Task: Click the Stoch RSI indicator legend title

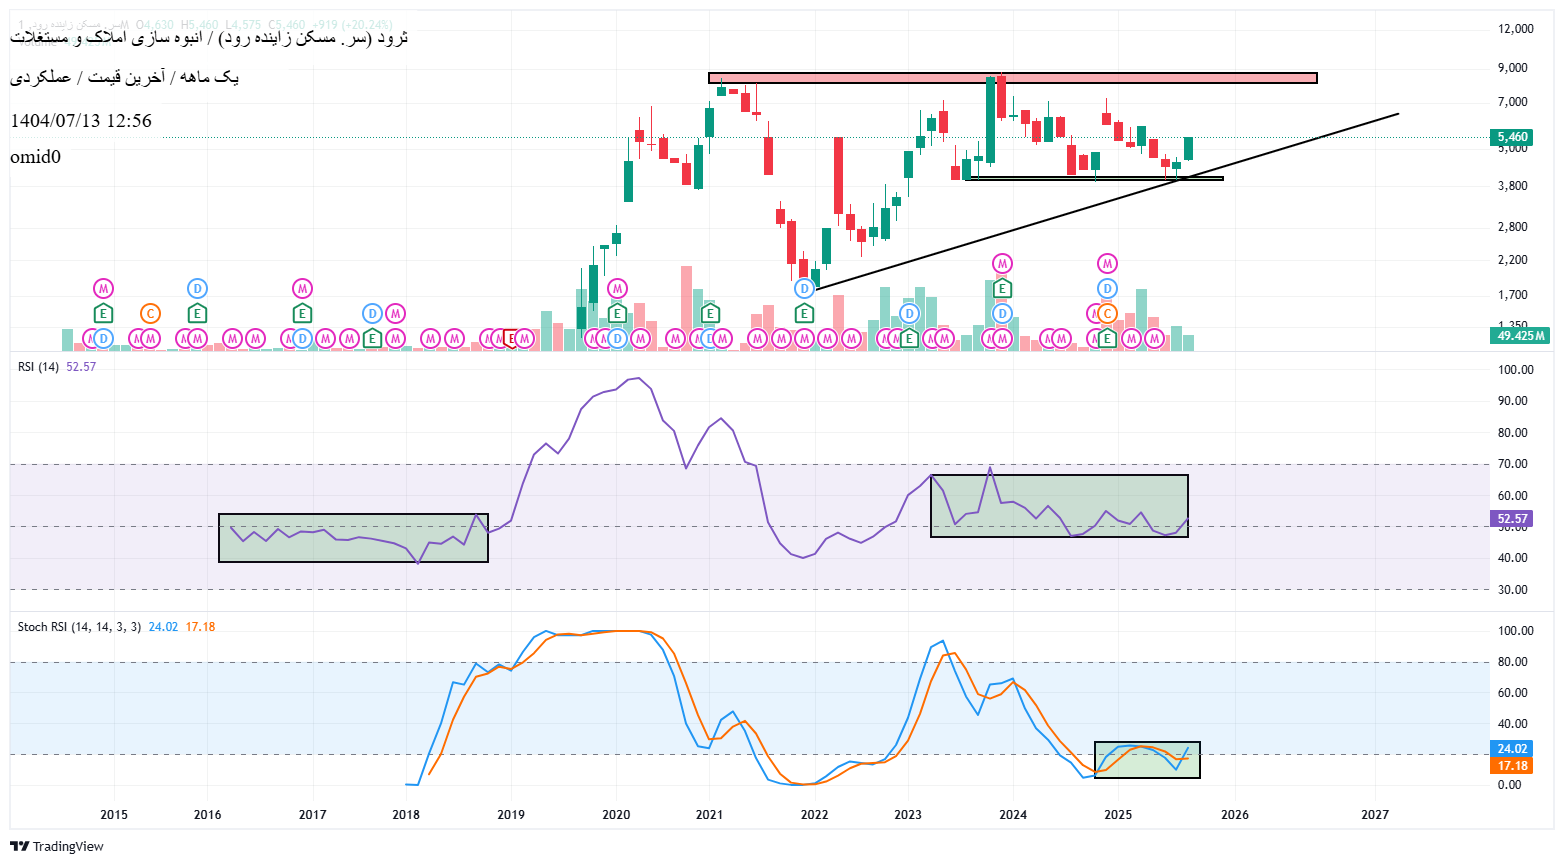Action: coord(79,627)
